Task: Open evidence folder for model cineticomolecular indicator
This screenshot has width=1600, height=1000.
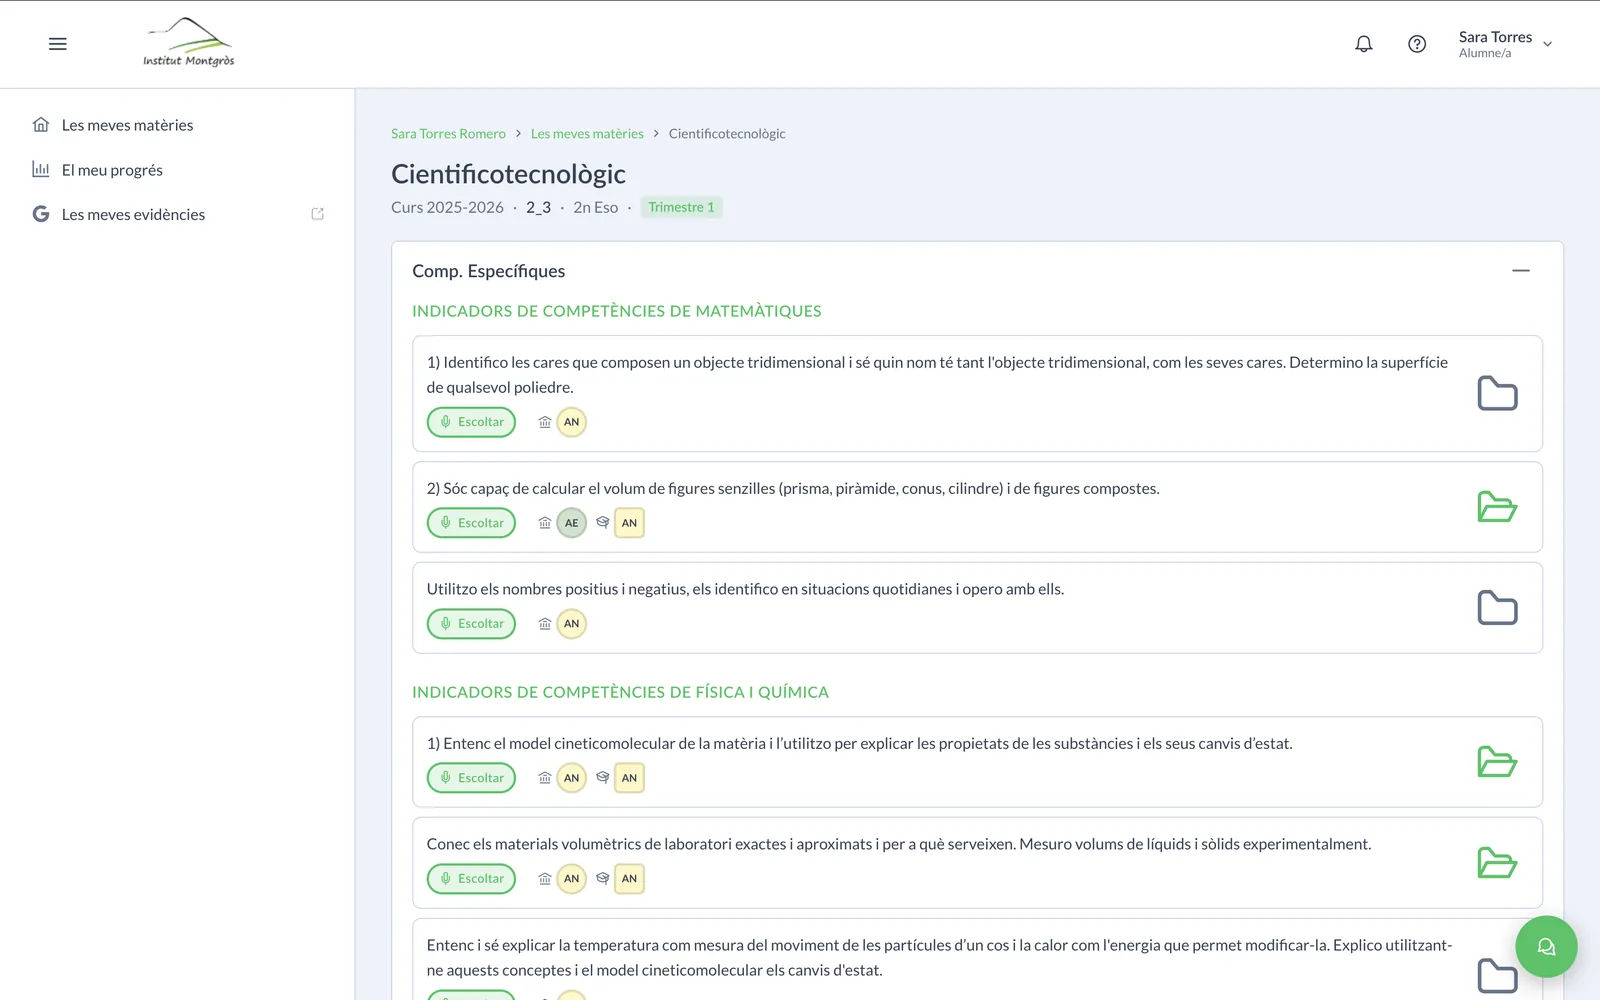Action: click(x=1497, y=762)
